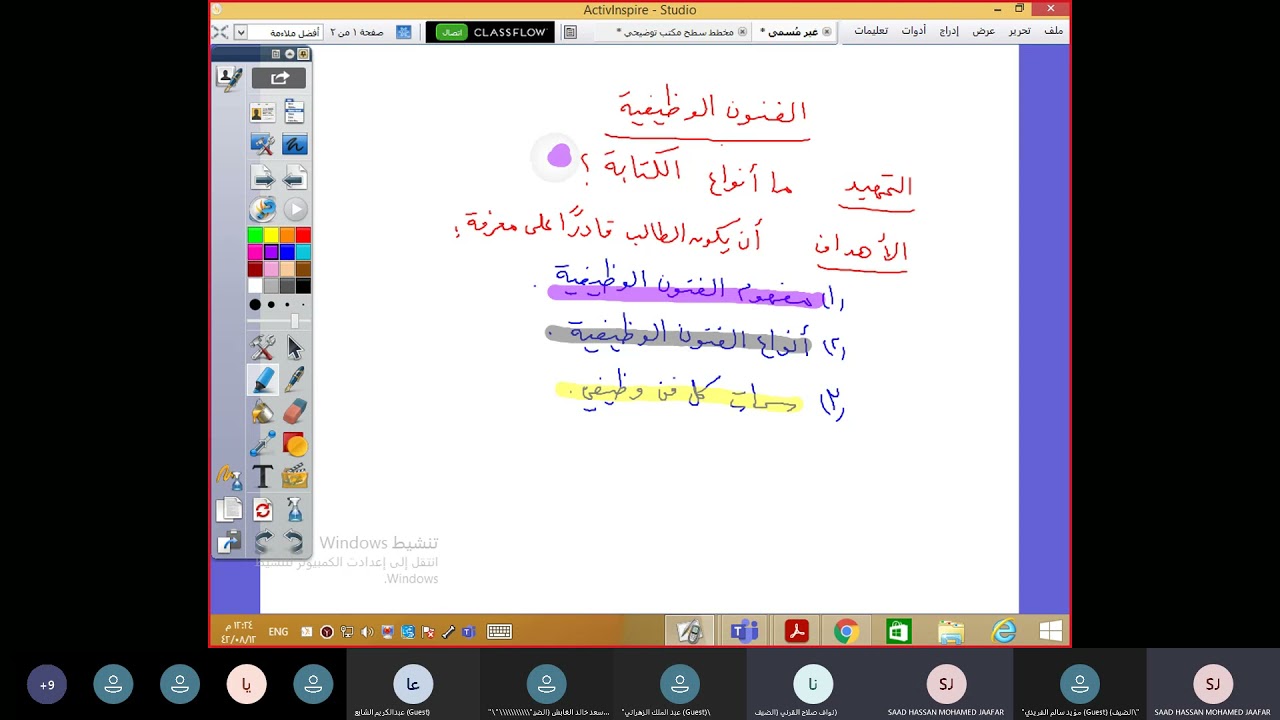
Task: Click the ENG language indicator
Action: pyautogui.click(x=278, y=632)
